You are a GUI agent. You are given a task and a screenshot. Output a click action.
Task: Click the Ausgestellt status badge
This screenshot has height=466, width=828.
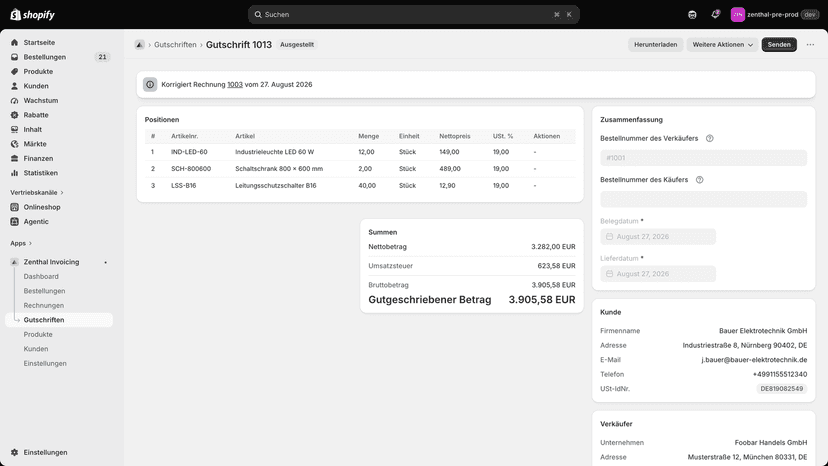(297, 45)
